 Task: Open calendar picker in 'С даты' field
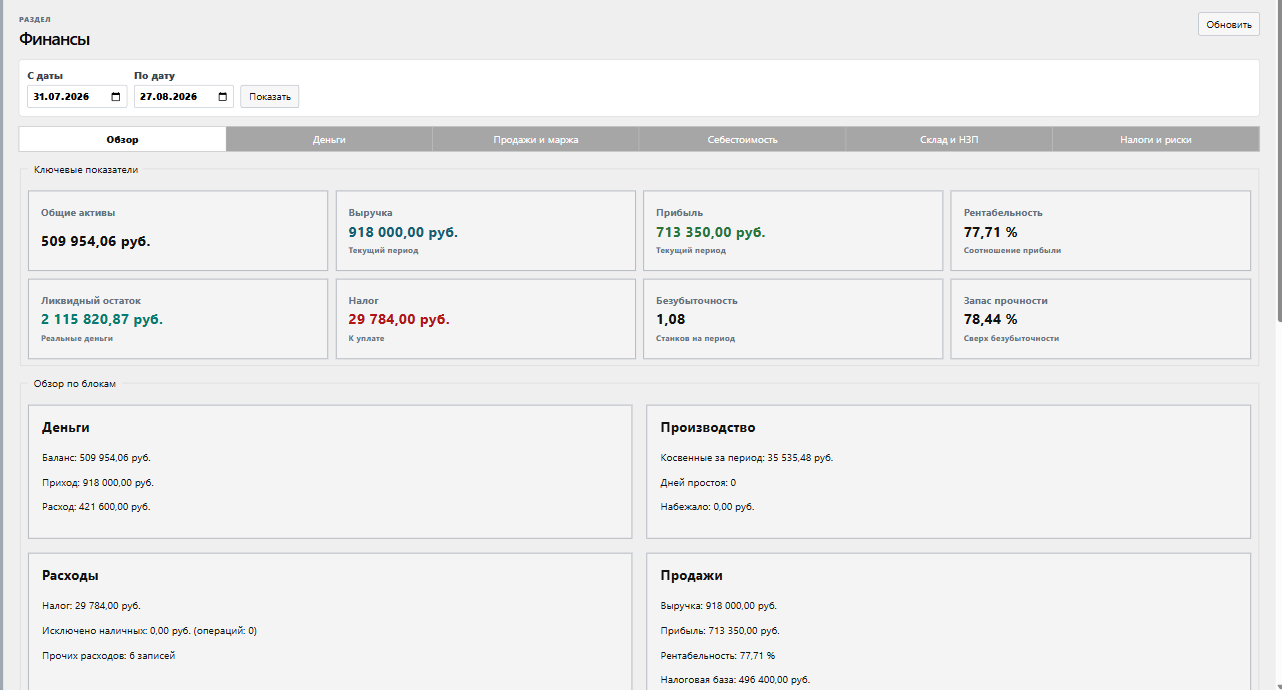(116, 97)
